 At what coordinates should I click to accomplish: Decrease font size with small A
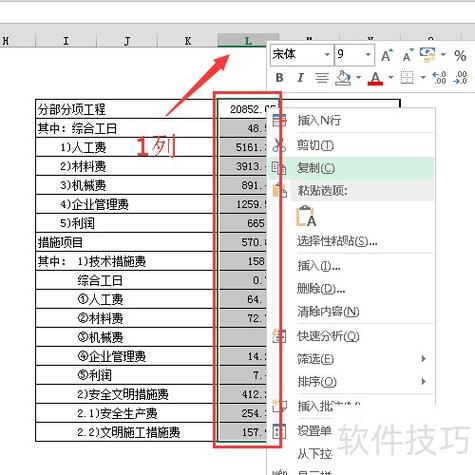pyautogui.click(x=408, y=56)
